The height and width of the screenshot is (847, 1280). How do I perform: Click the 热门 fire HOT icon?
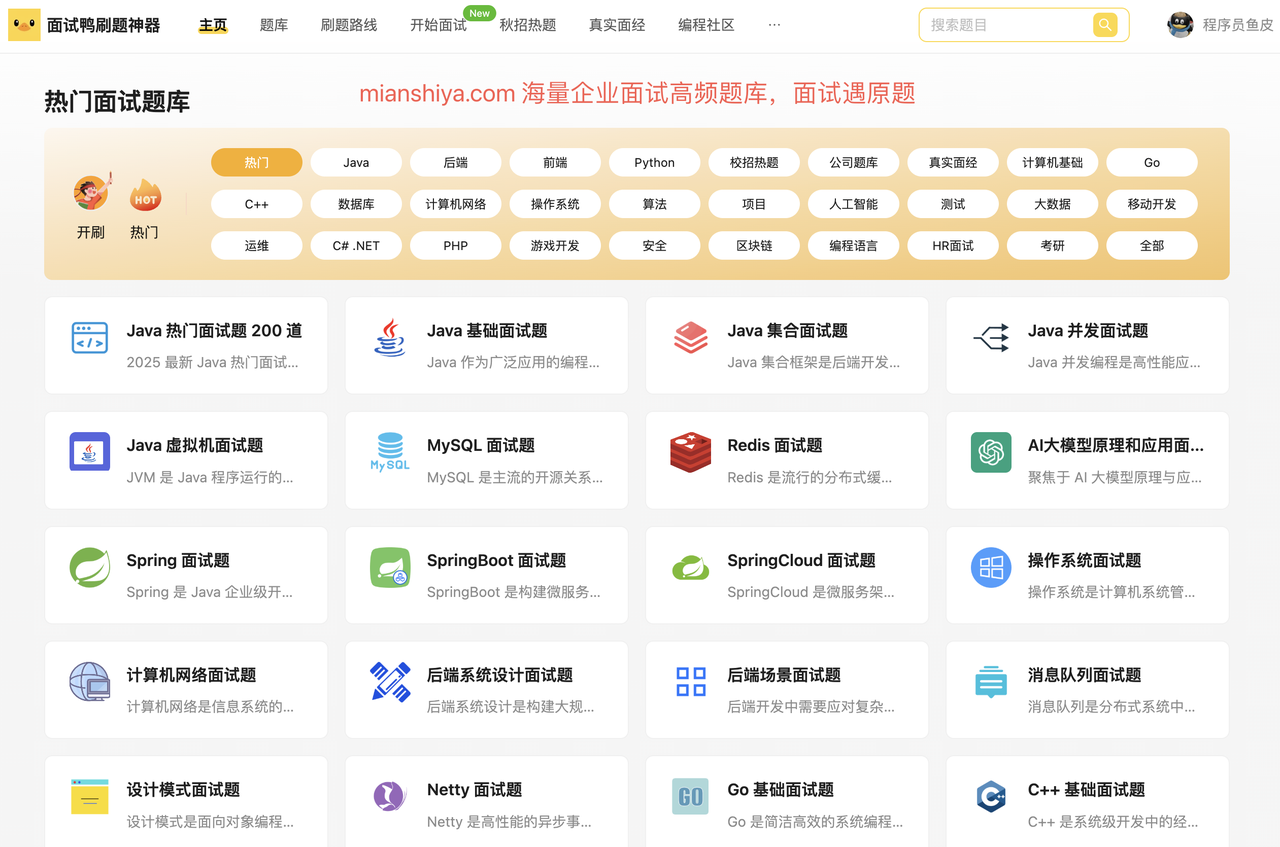pos(145,197)
